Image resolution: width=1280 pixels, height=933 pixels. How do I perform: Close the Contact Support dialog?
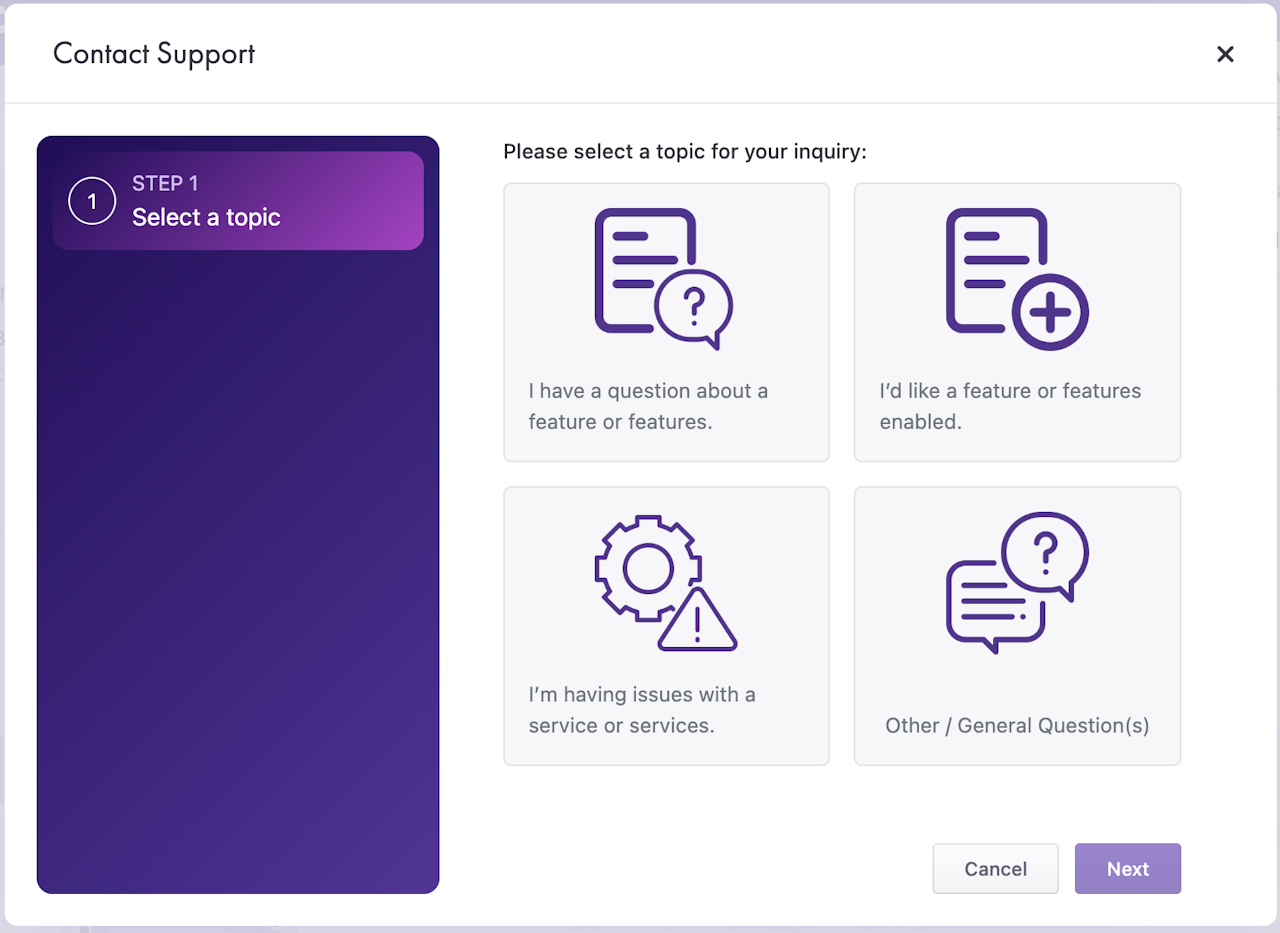1225,54
